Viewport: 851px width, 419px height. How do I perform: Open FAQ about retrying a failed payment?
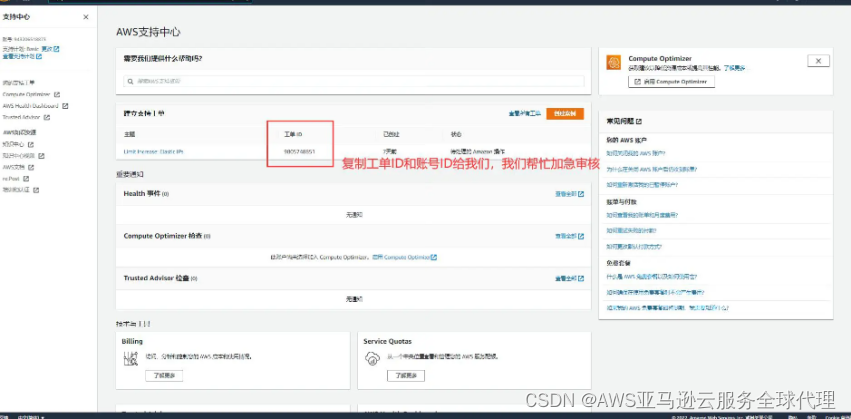click(633, 231)
